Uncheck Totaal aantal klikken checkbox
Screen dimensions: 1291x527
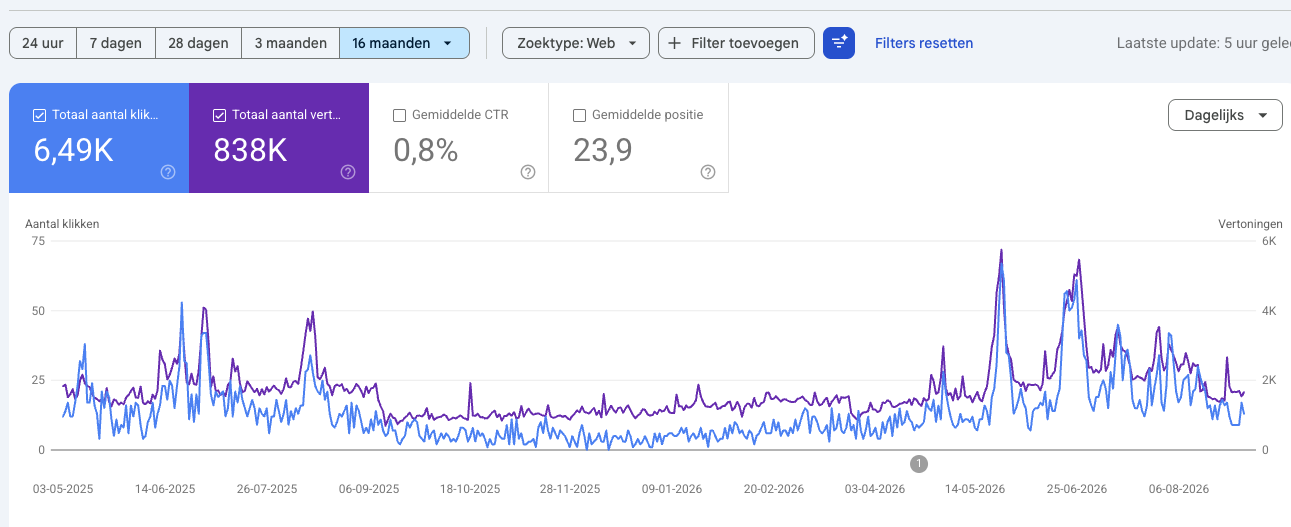39,115
